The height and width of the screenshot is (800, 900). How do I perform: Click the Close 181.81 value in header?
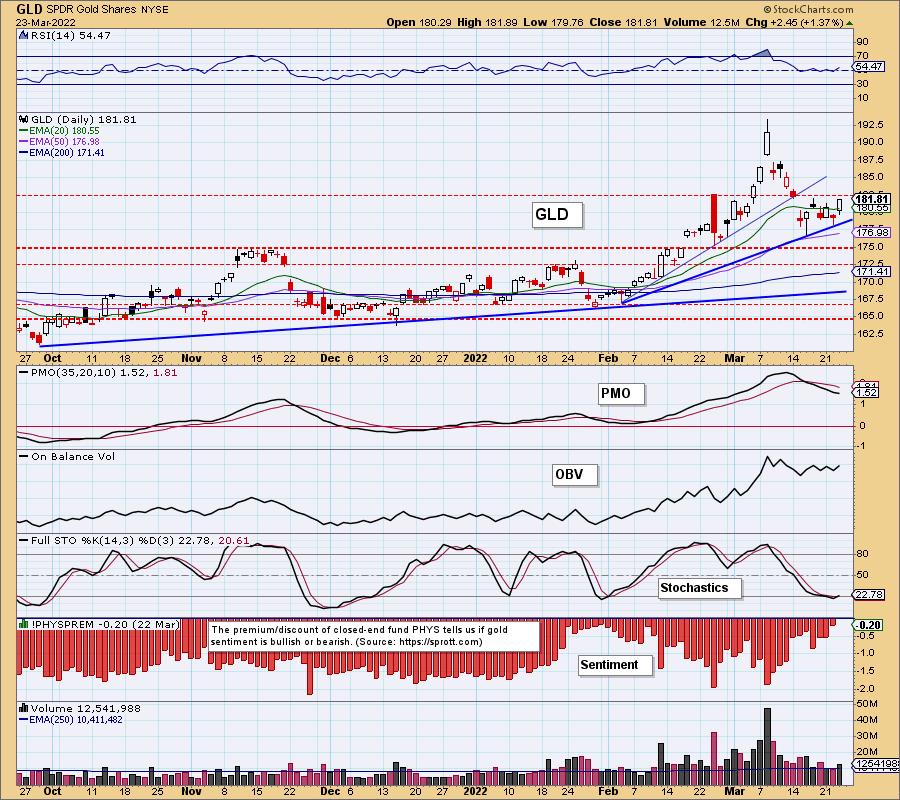coord(624,22)
